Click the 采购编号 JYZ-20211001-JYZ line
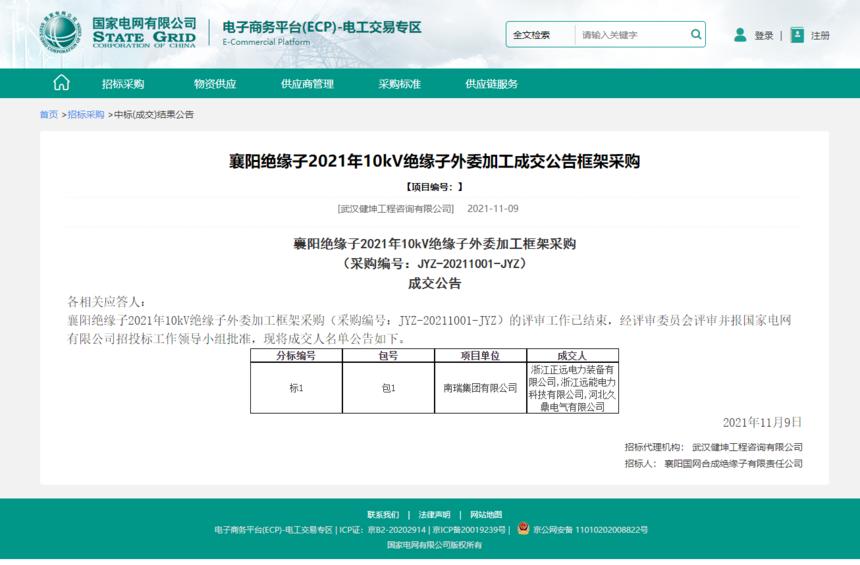Screen dimensions: 860x565 [x=434, y=264]
